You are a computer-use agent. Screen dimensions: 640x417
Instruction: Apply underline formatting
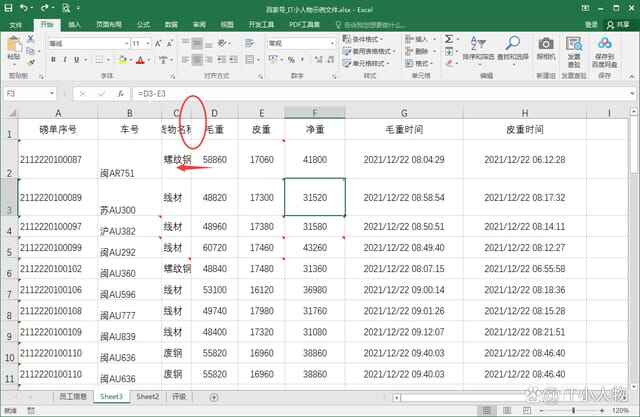pos(76,60)
